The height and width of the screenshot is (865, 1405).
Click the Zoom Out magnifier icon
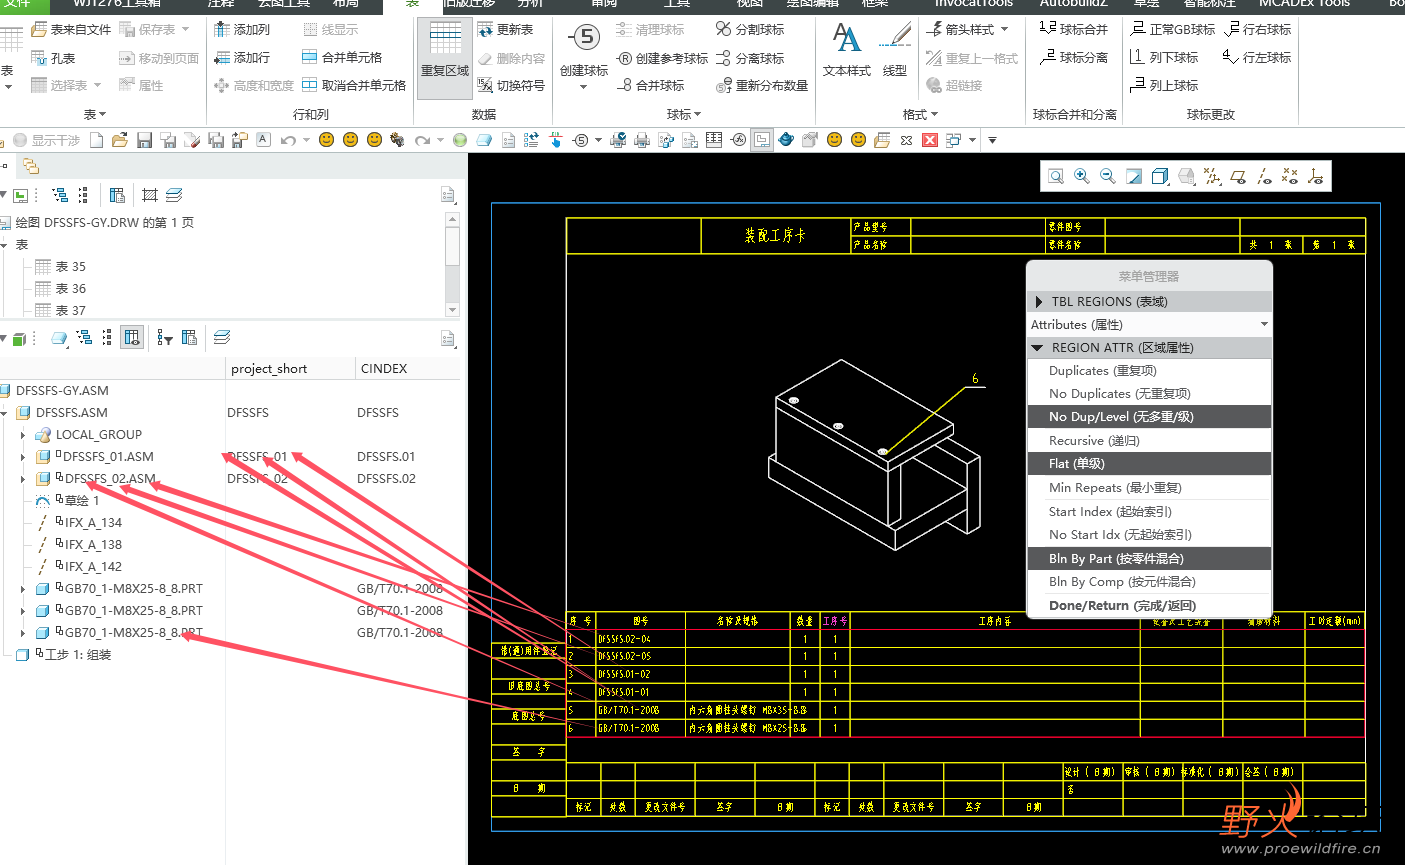point(1107,177)
